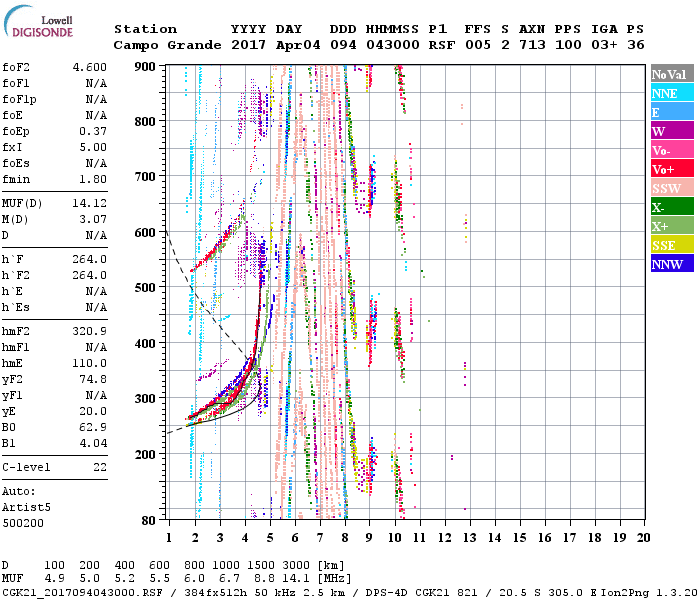Click the C-level value 22
700x600 pixels.
[x=100, y=467]
